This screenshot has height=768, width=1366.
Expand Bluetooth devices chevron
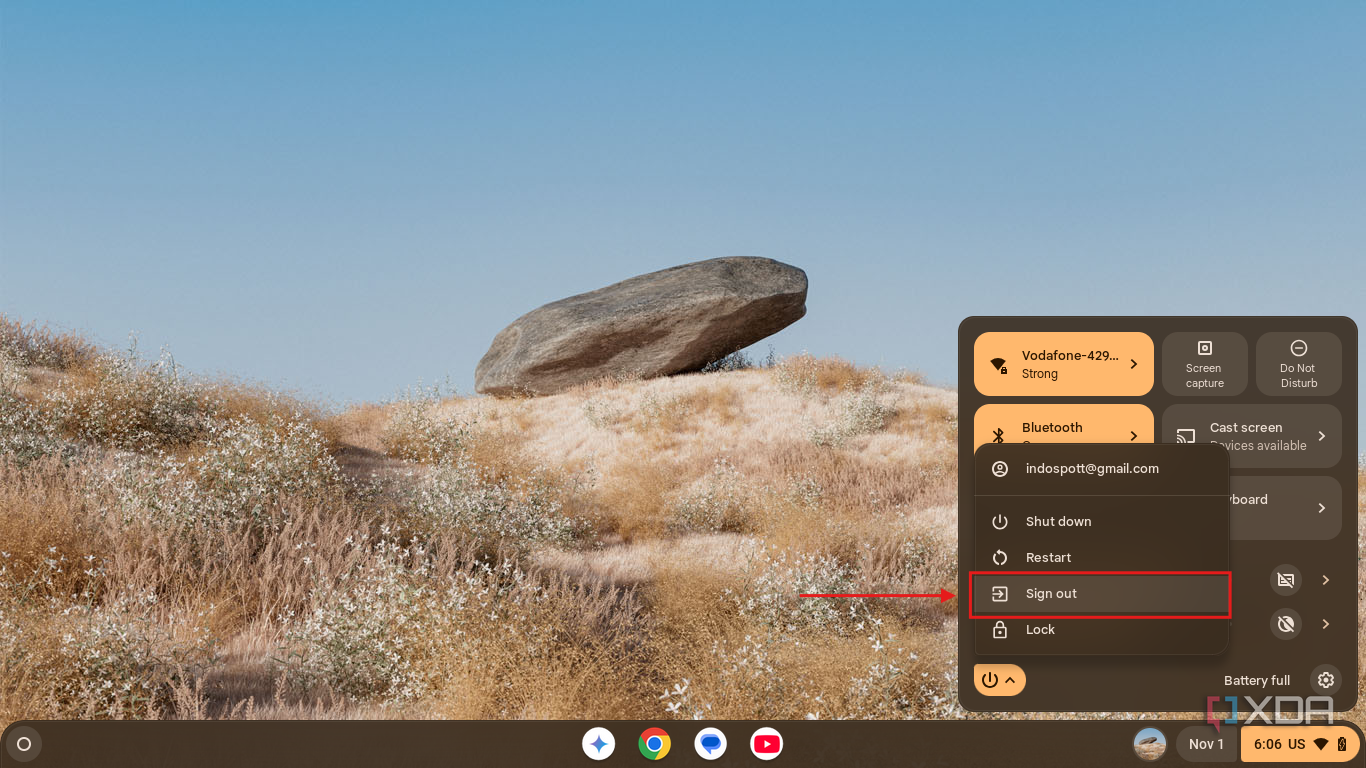coord(1134,436)
